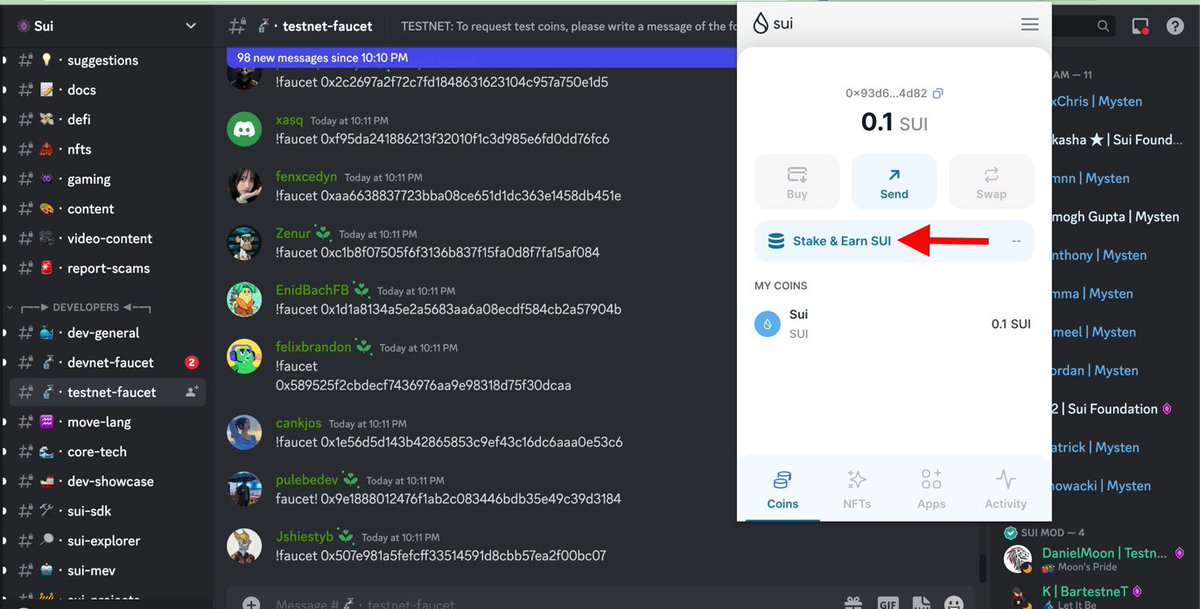The width and height of the screenshot is (1200, 609).
Task: Click the invite icon on testnet-faucet channel
Action: coord(192,392)
